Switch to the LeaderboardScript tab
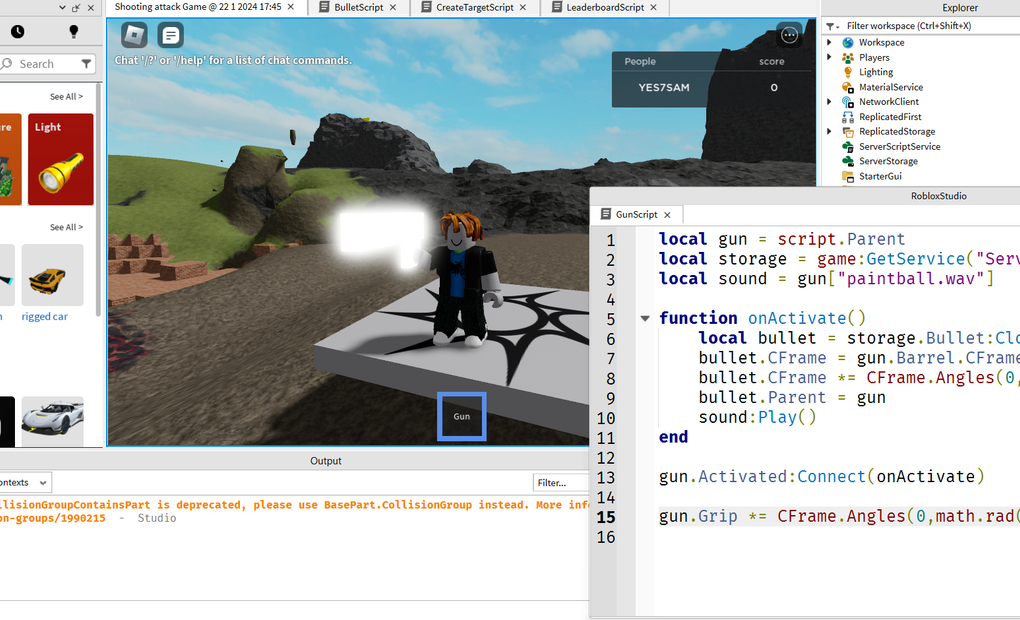Viewport: 1020px width, 620px height. [x=604, y=7]
